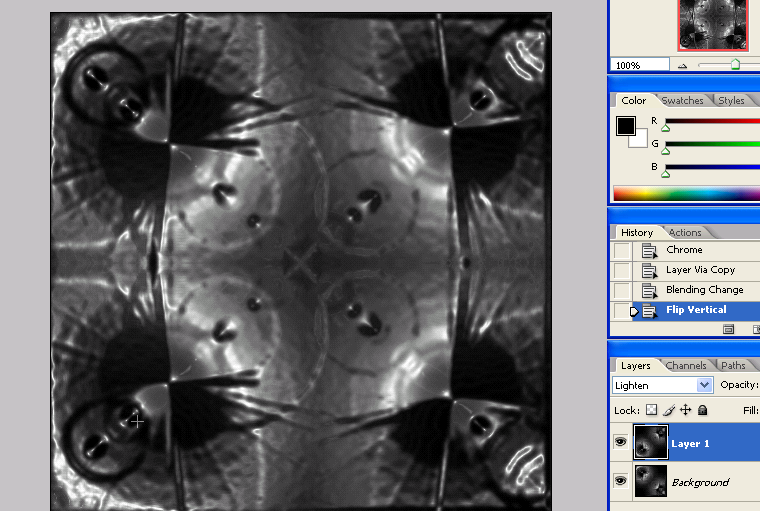Image resolution: width=760 pixels, height=511 pixels.
Task: Set history brush source beside Flip Vertical
Action: pos(621,310)
